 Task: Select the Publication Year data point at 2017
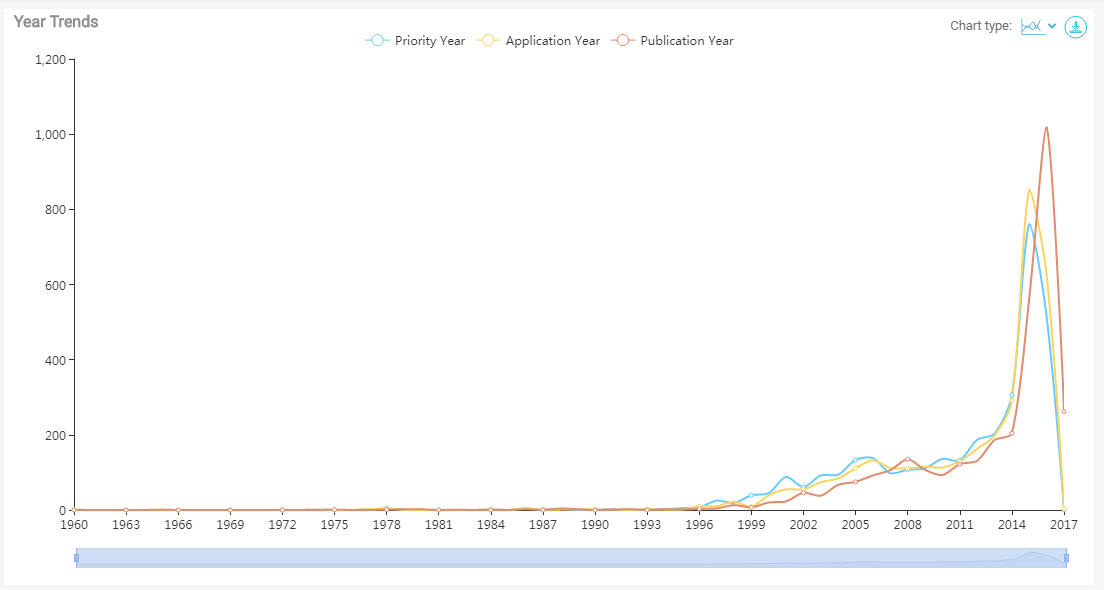[1063, 411]
